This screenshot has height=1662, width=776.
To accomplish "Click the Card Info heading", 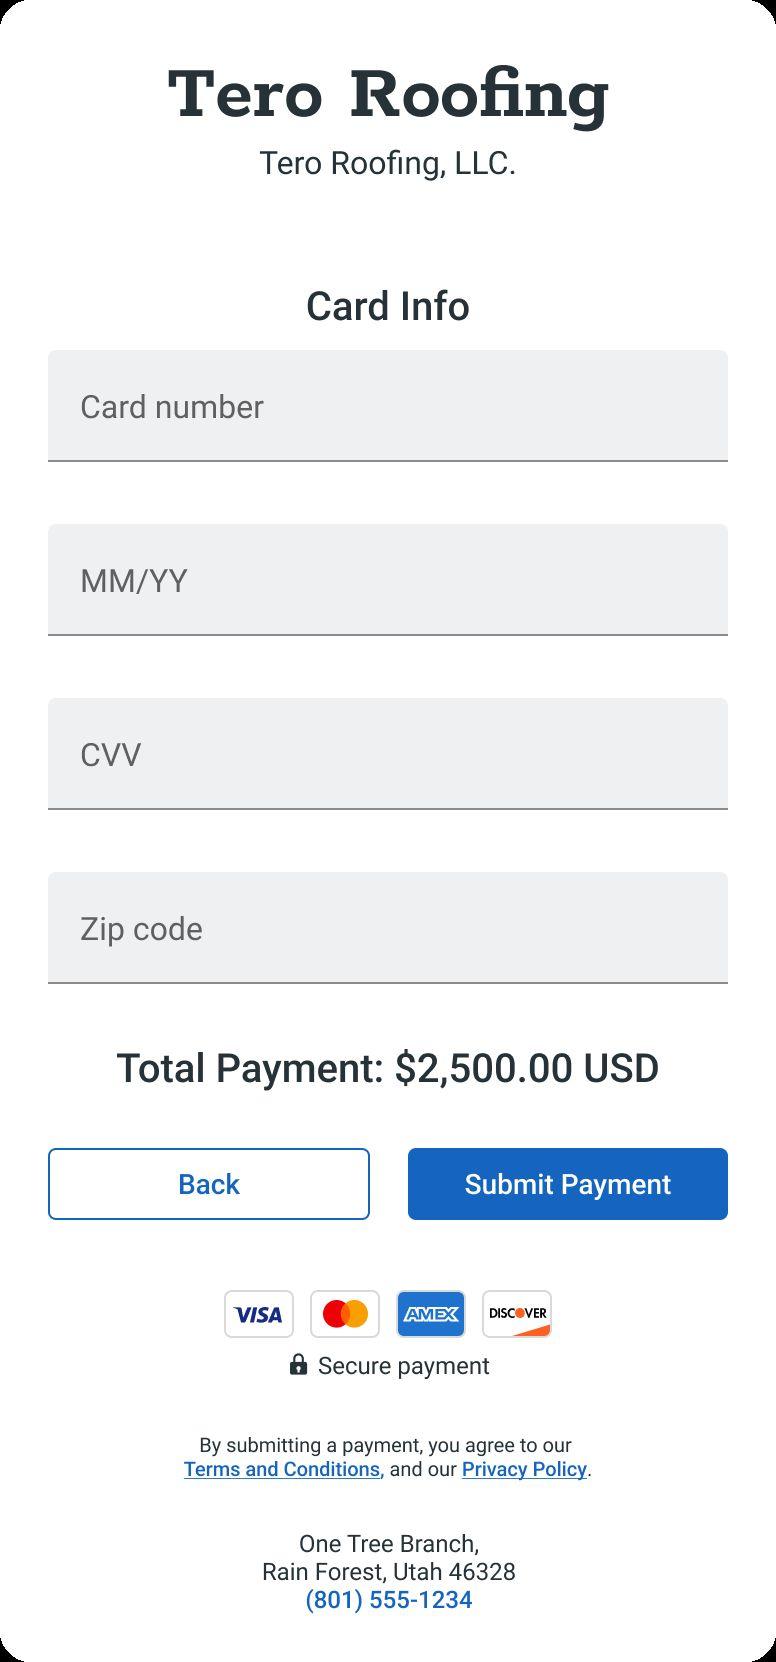I will coord(388,307).
